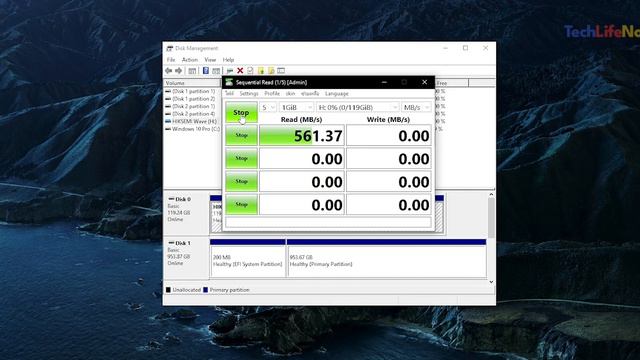This screenshot has width=640, height=360.
Task: Click the toolbar icon just left of red X
Action: point(230,71)
